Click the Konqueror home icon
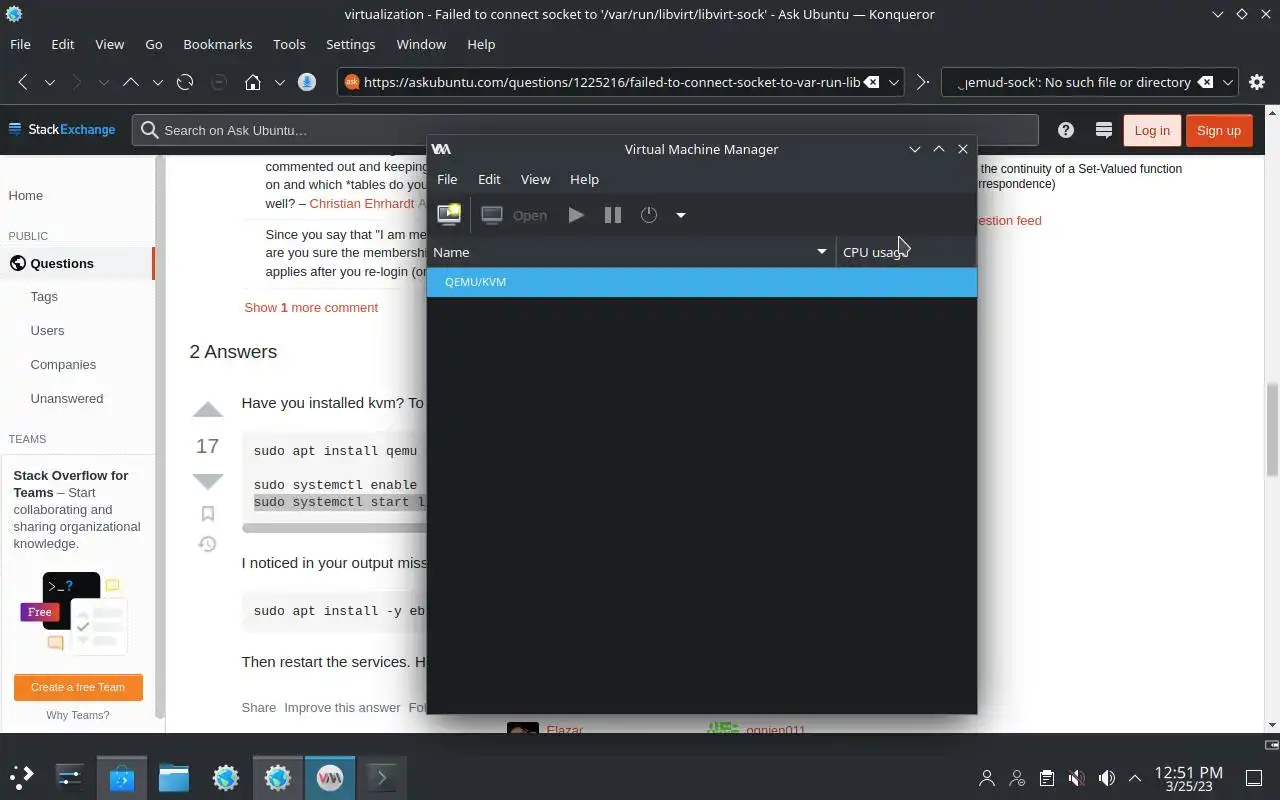The image size is (1280, 800). (x=253, y=82)
